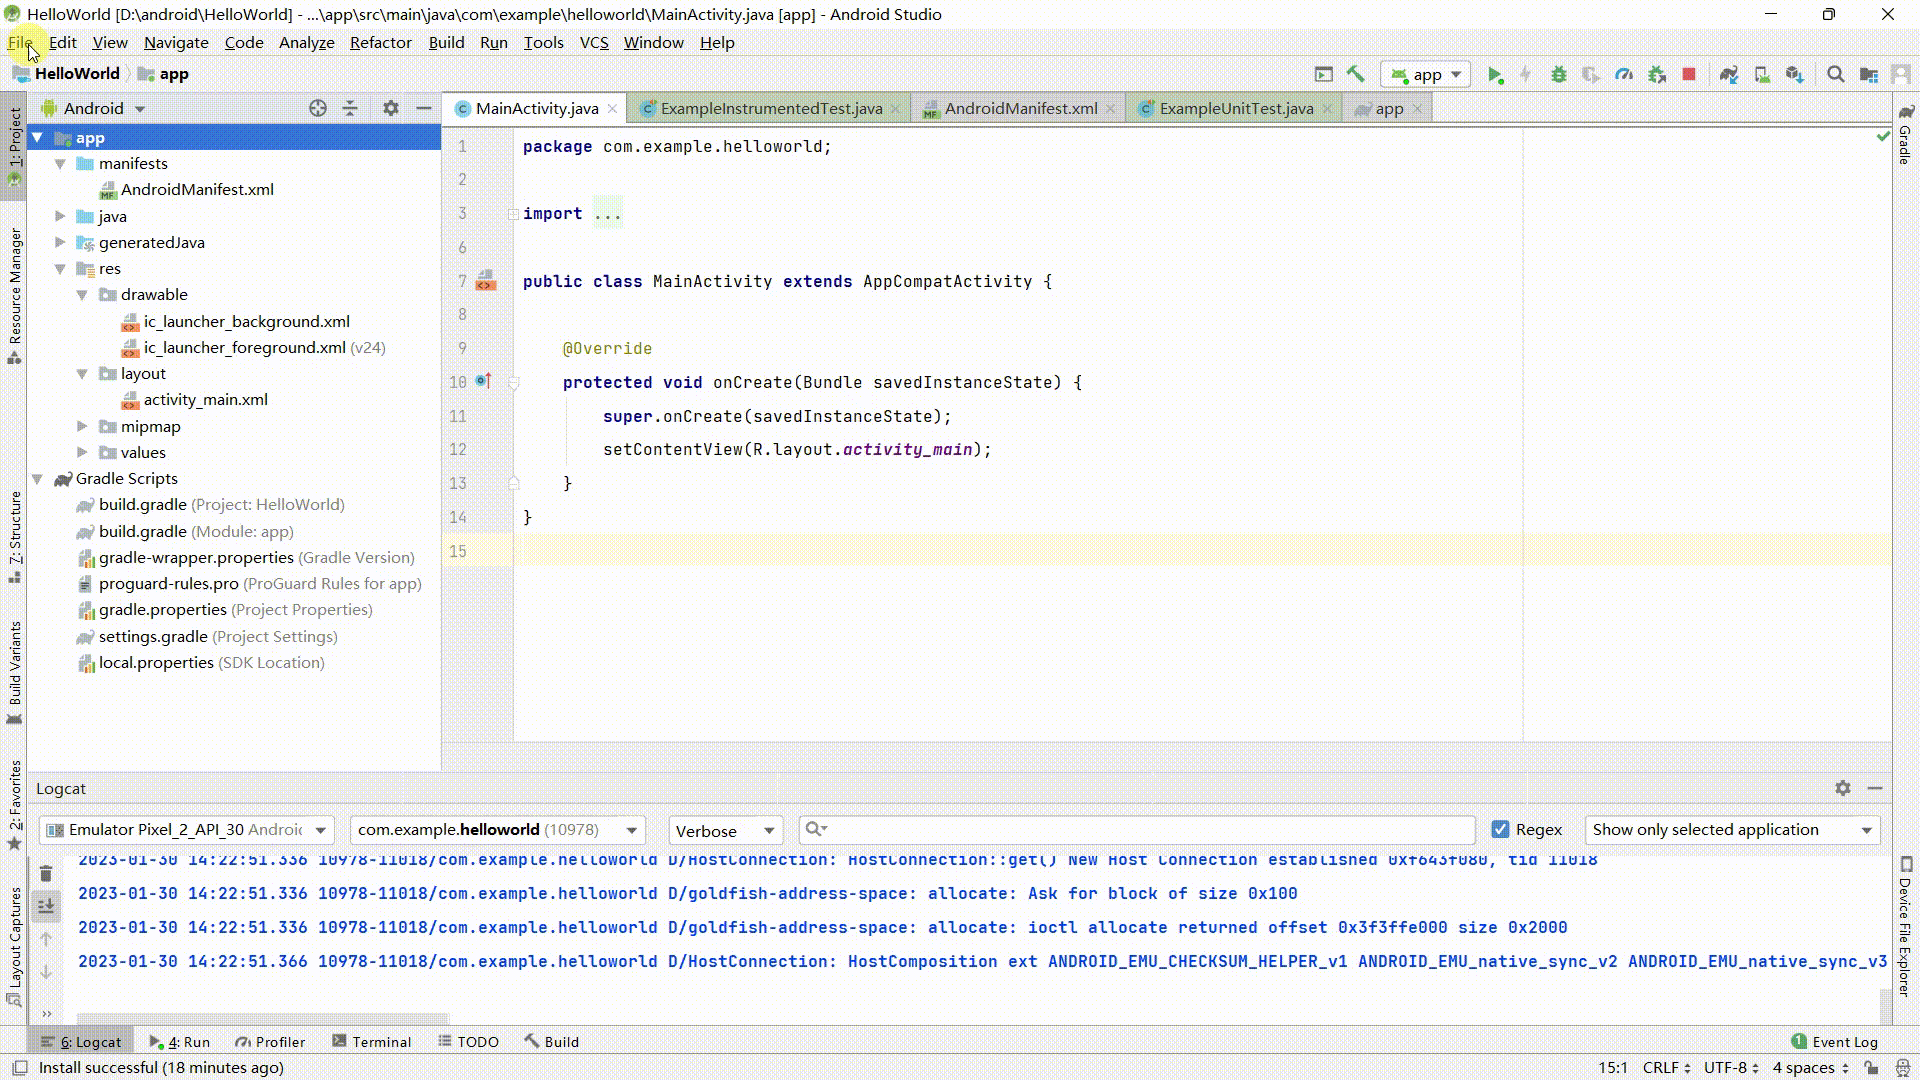The image size is (1920, 1080).
Task: Open the AVD Manager from the toolbar
Action: coord(1762,74)
